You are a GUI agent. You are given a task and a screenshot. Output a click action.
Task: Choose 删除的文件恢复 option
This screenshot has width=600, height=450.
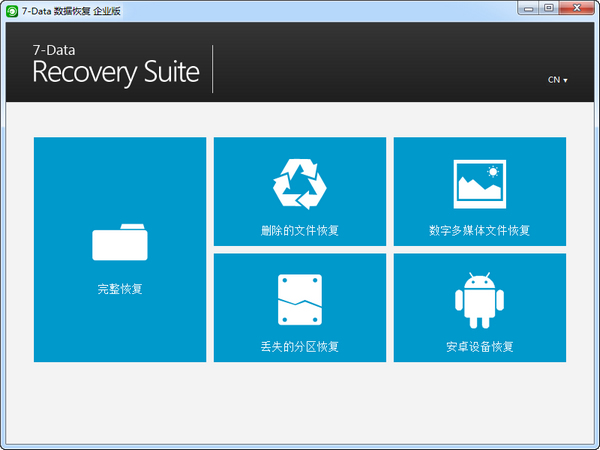point(300,192)
